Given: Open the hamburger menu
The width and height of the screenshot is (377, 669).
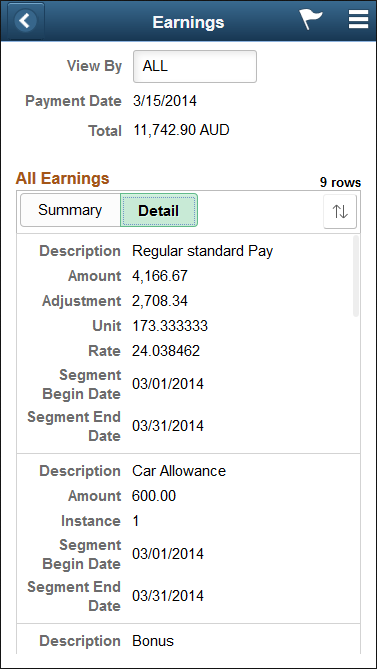Looking at the screenshot, I should [358, 20].
